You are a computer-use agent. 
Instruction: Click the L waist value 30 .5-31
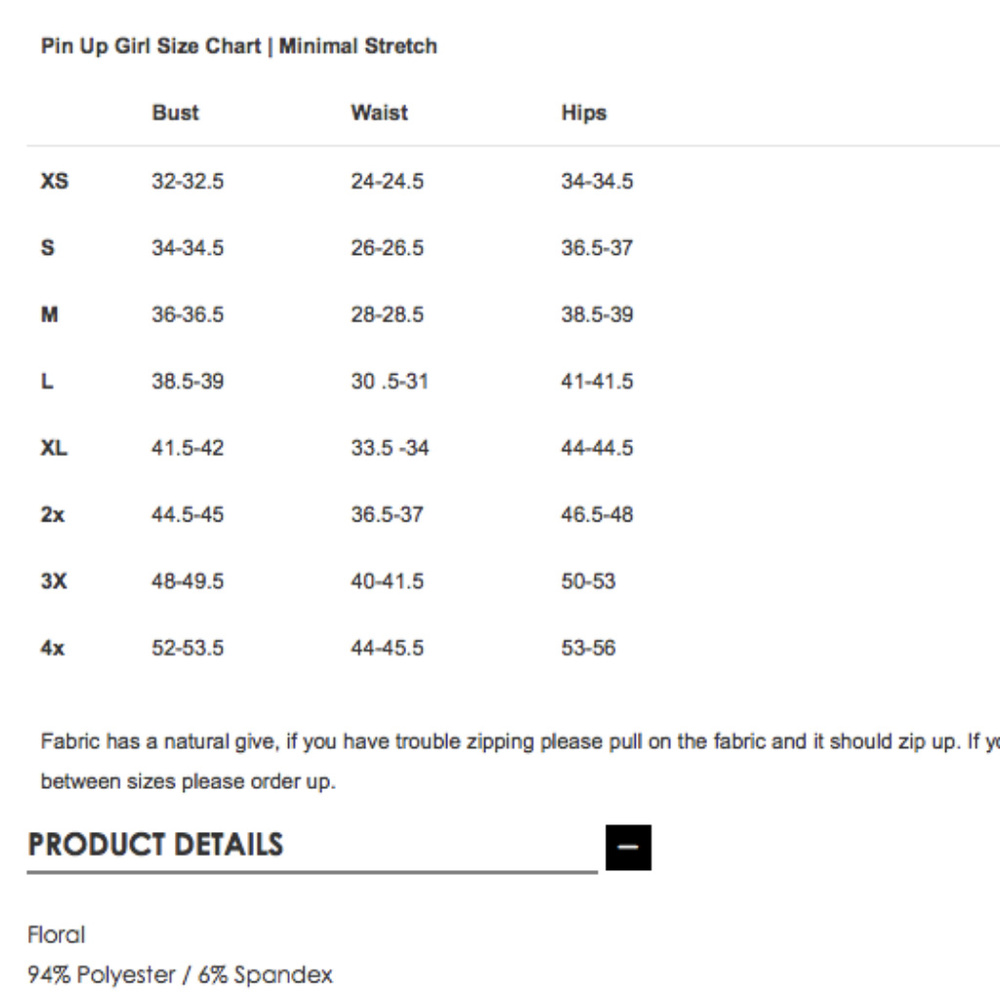click(x=389, y=381)
